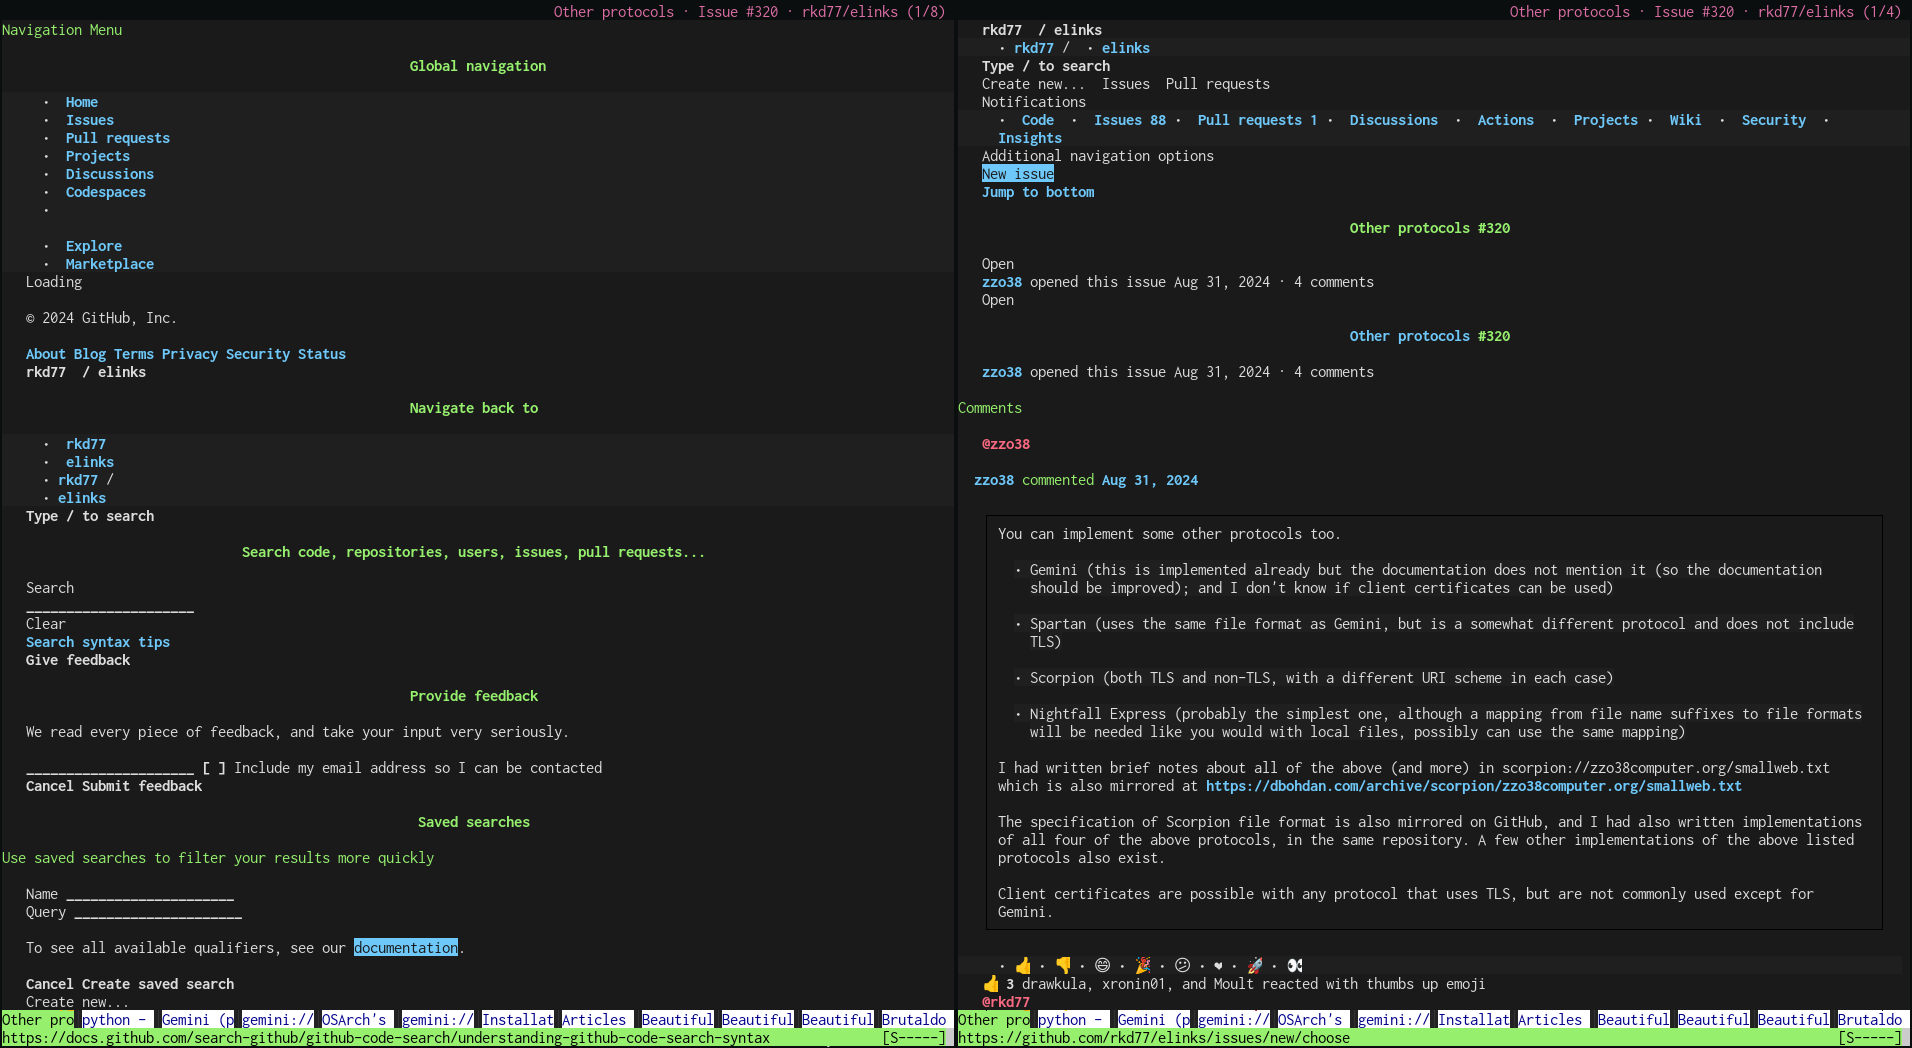Select 'Brutaldo' tab in right pane
Viewport: 1912px width, 1048px height.
pos(1870,1020)
